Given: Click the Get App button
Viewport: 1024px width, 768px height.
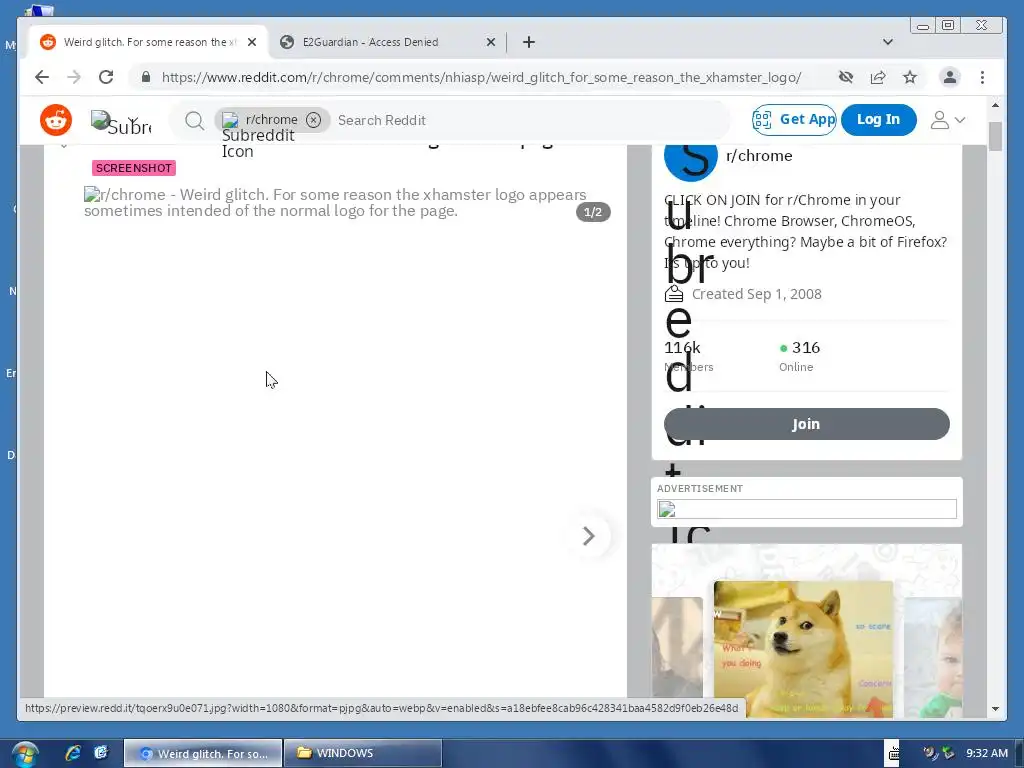Looking at the screenshot, I should click(794, 120).
